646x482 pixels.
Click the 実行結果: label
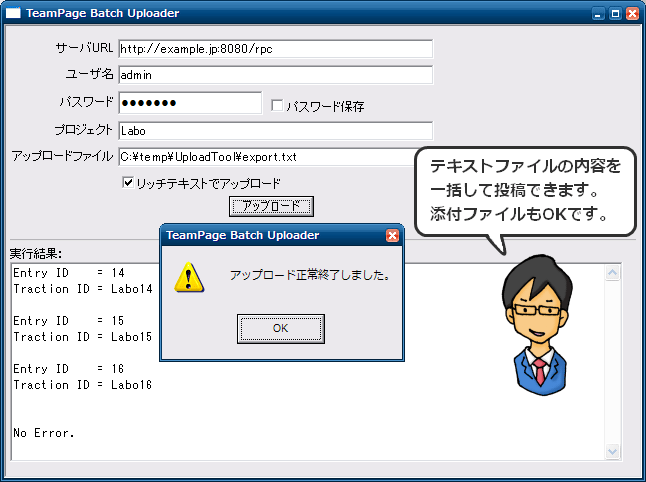36,254
